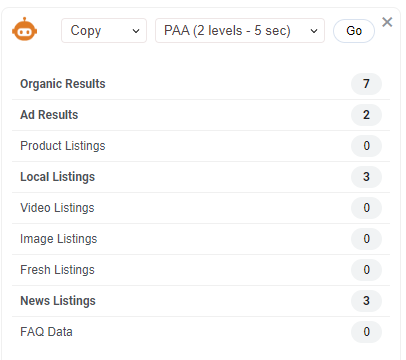Click the Ad Results count badge

pos(366,115)
